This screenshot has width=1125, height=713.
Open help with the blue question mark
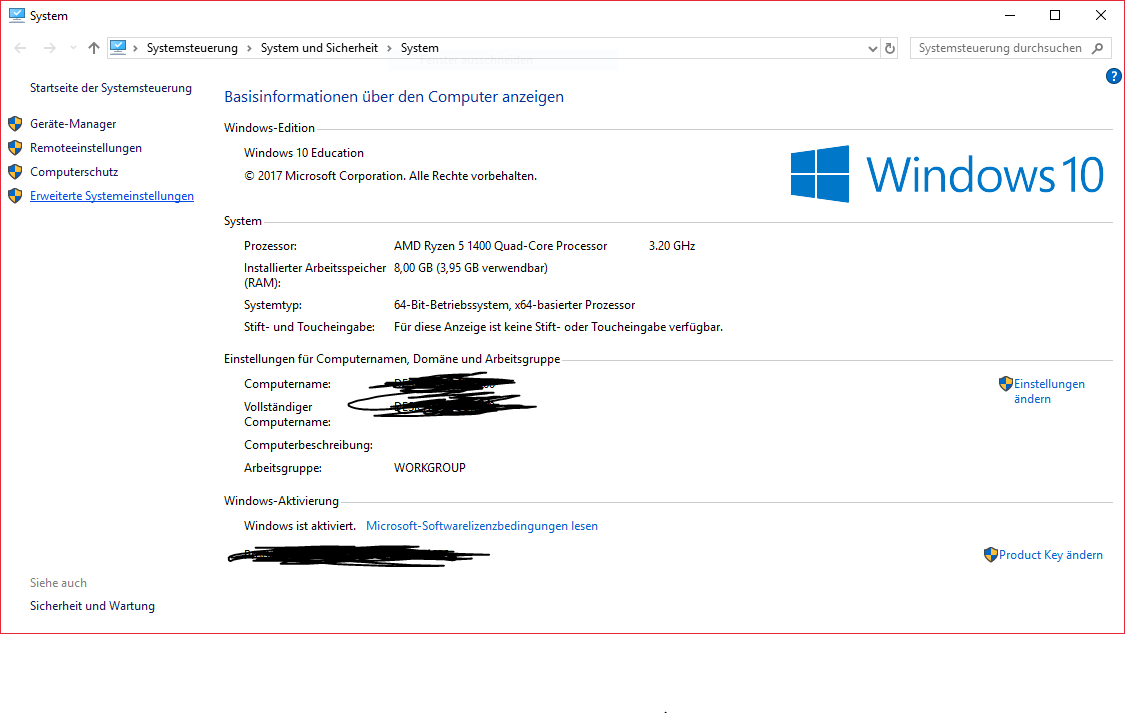coord(1114,76)
